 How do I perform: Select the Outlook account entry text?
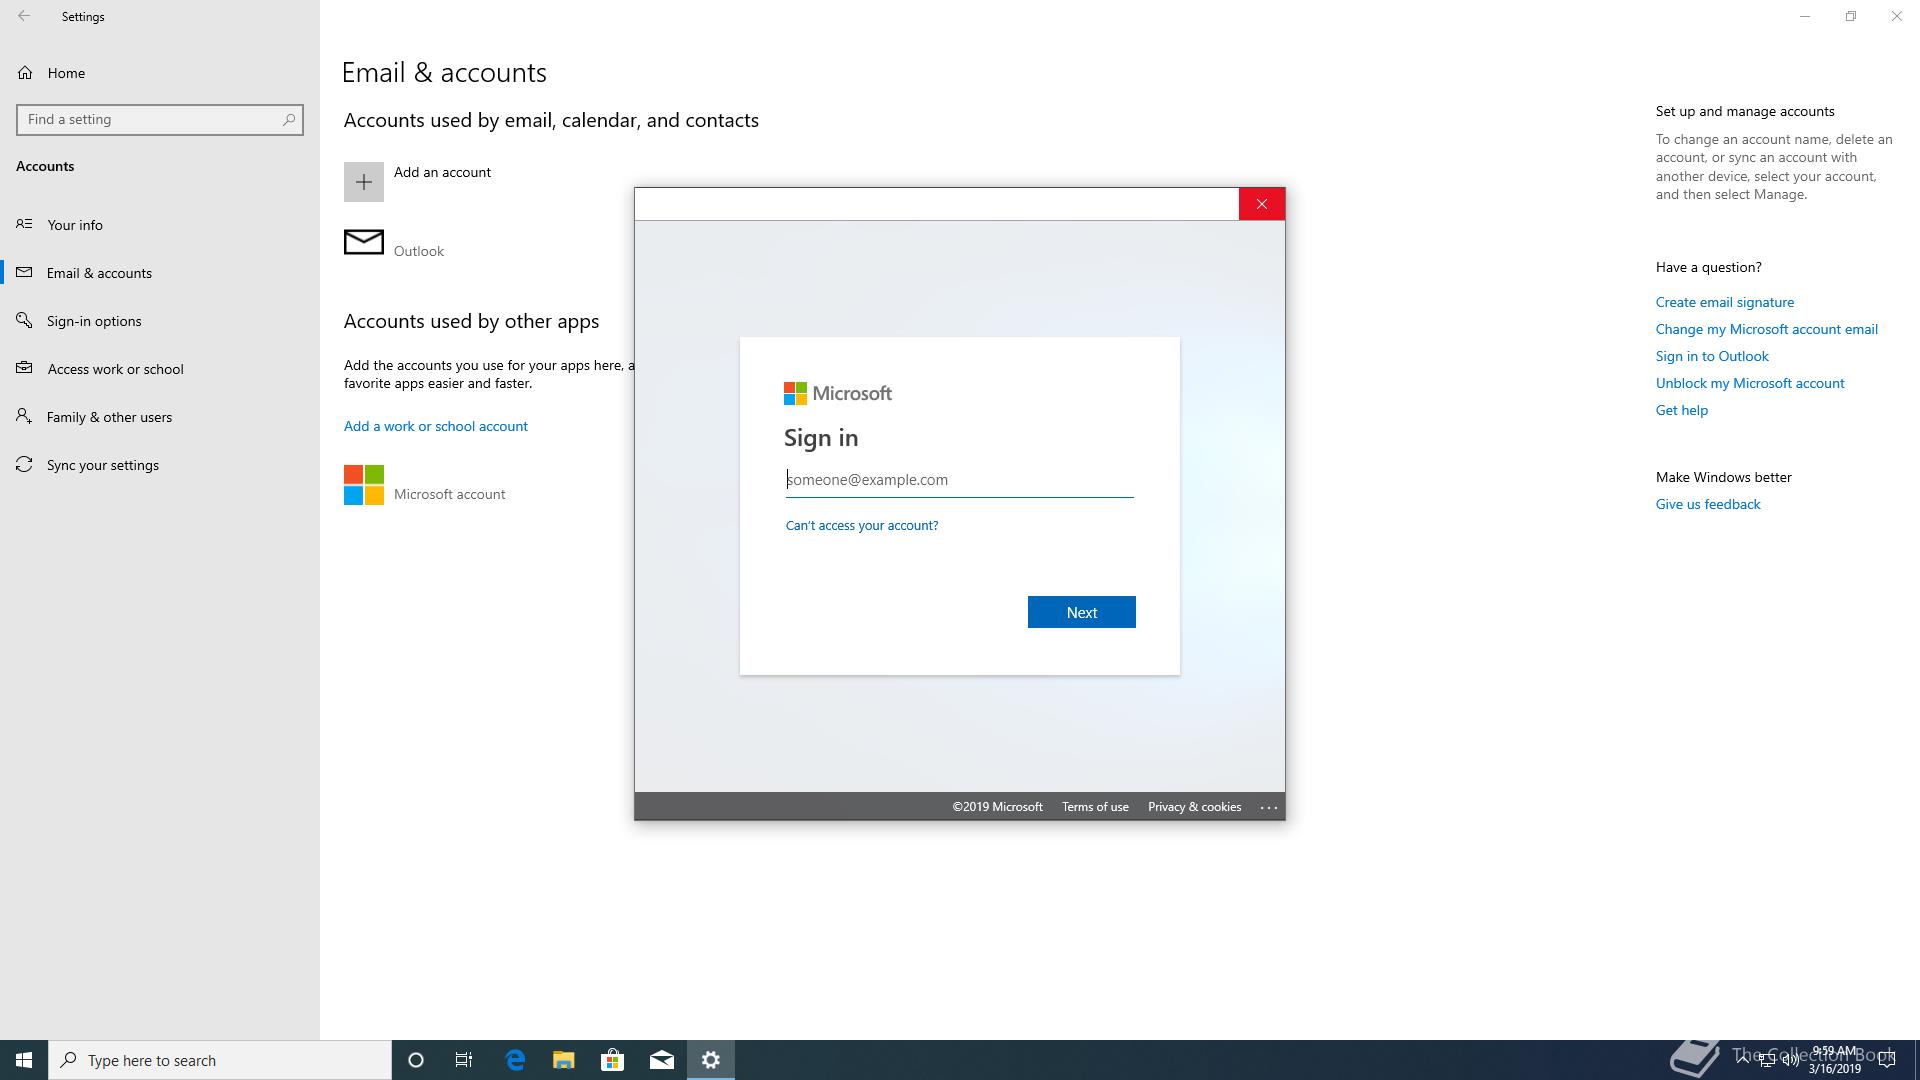[419, 251]
